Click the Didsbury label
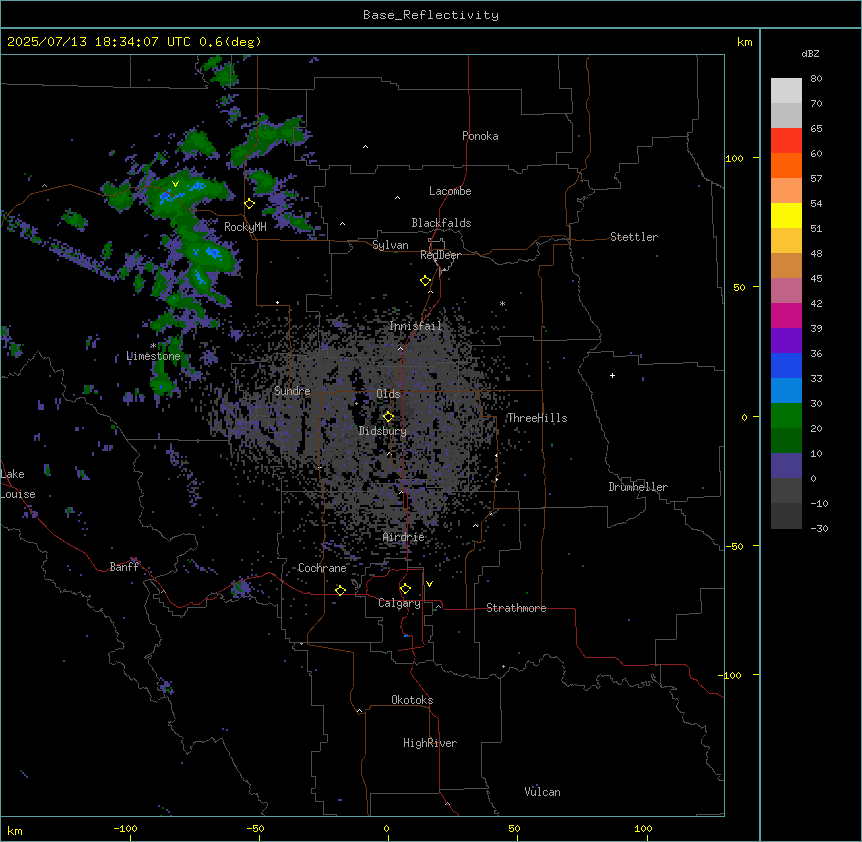Image resolution: width=862 pixels, height=842 pixels. tap(383, 431)
